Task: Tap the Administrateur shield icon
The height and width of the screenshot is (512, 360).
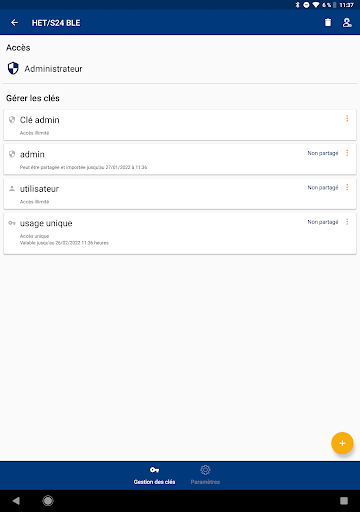Action: click(13, 68)
